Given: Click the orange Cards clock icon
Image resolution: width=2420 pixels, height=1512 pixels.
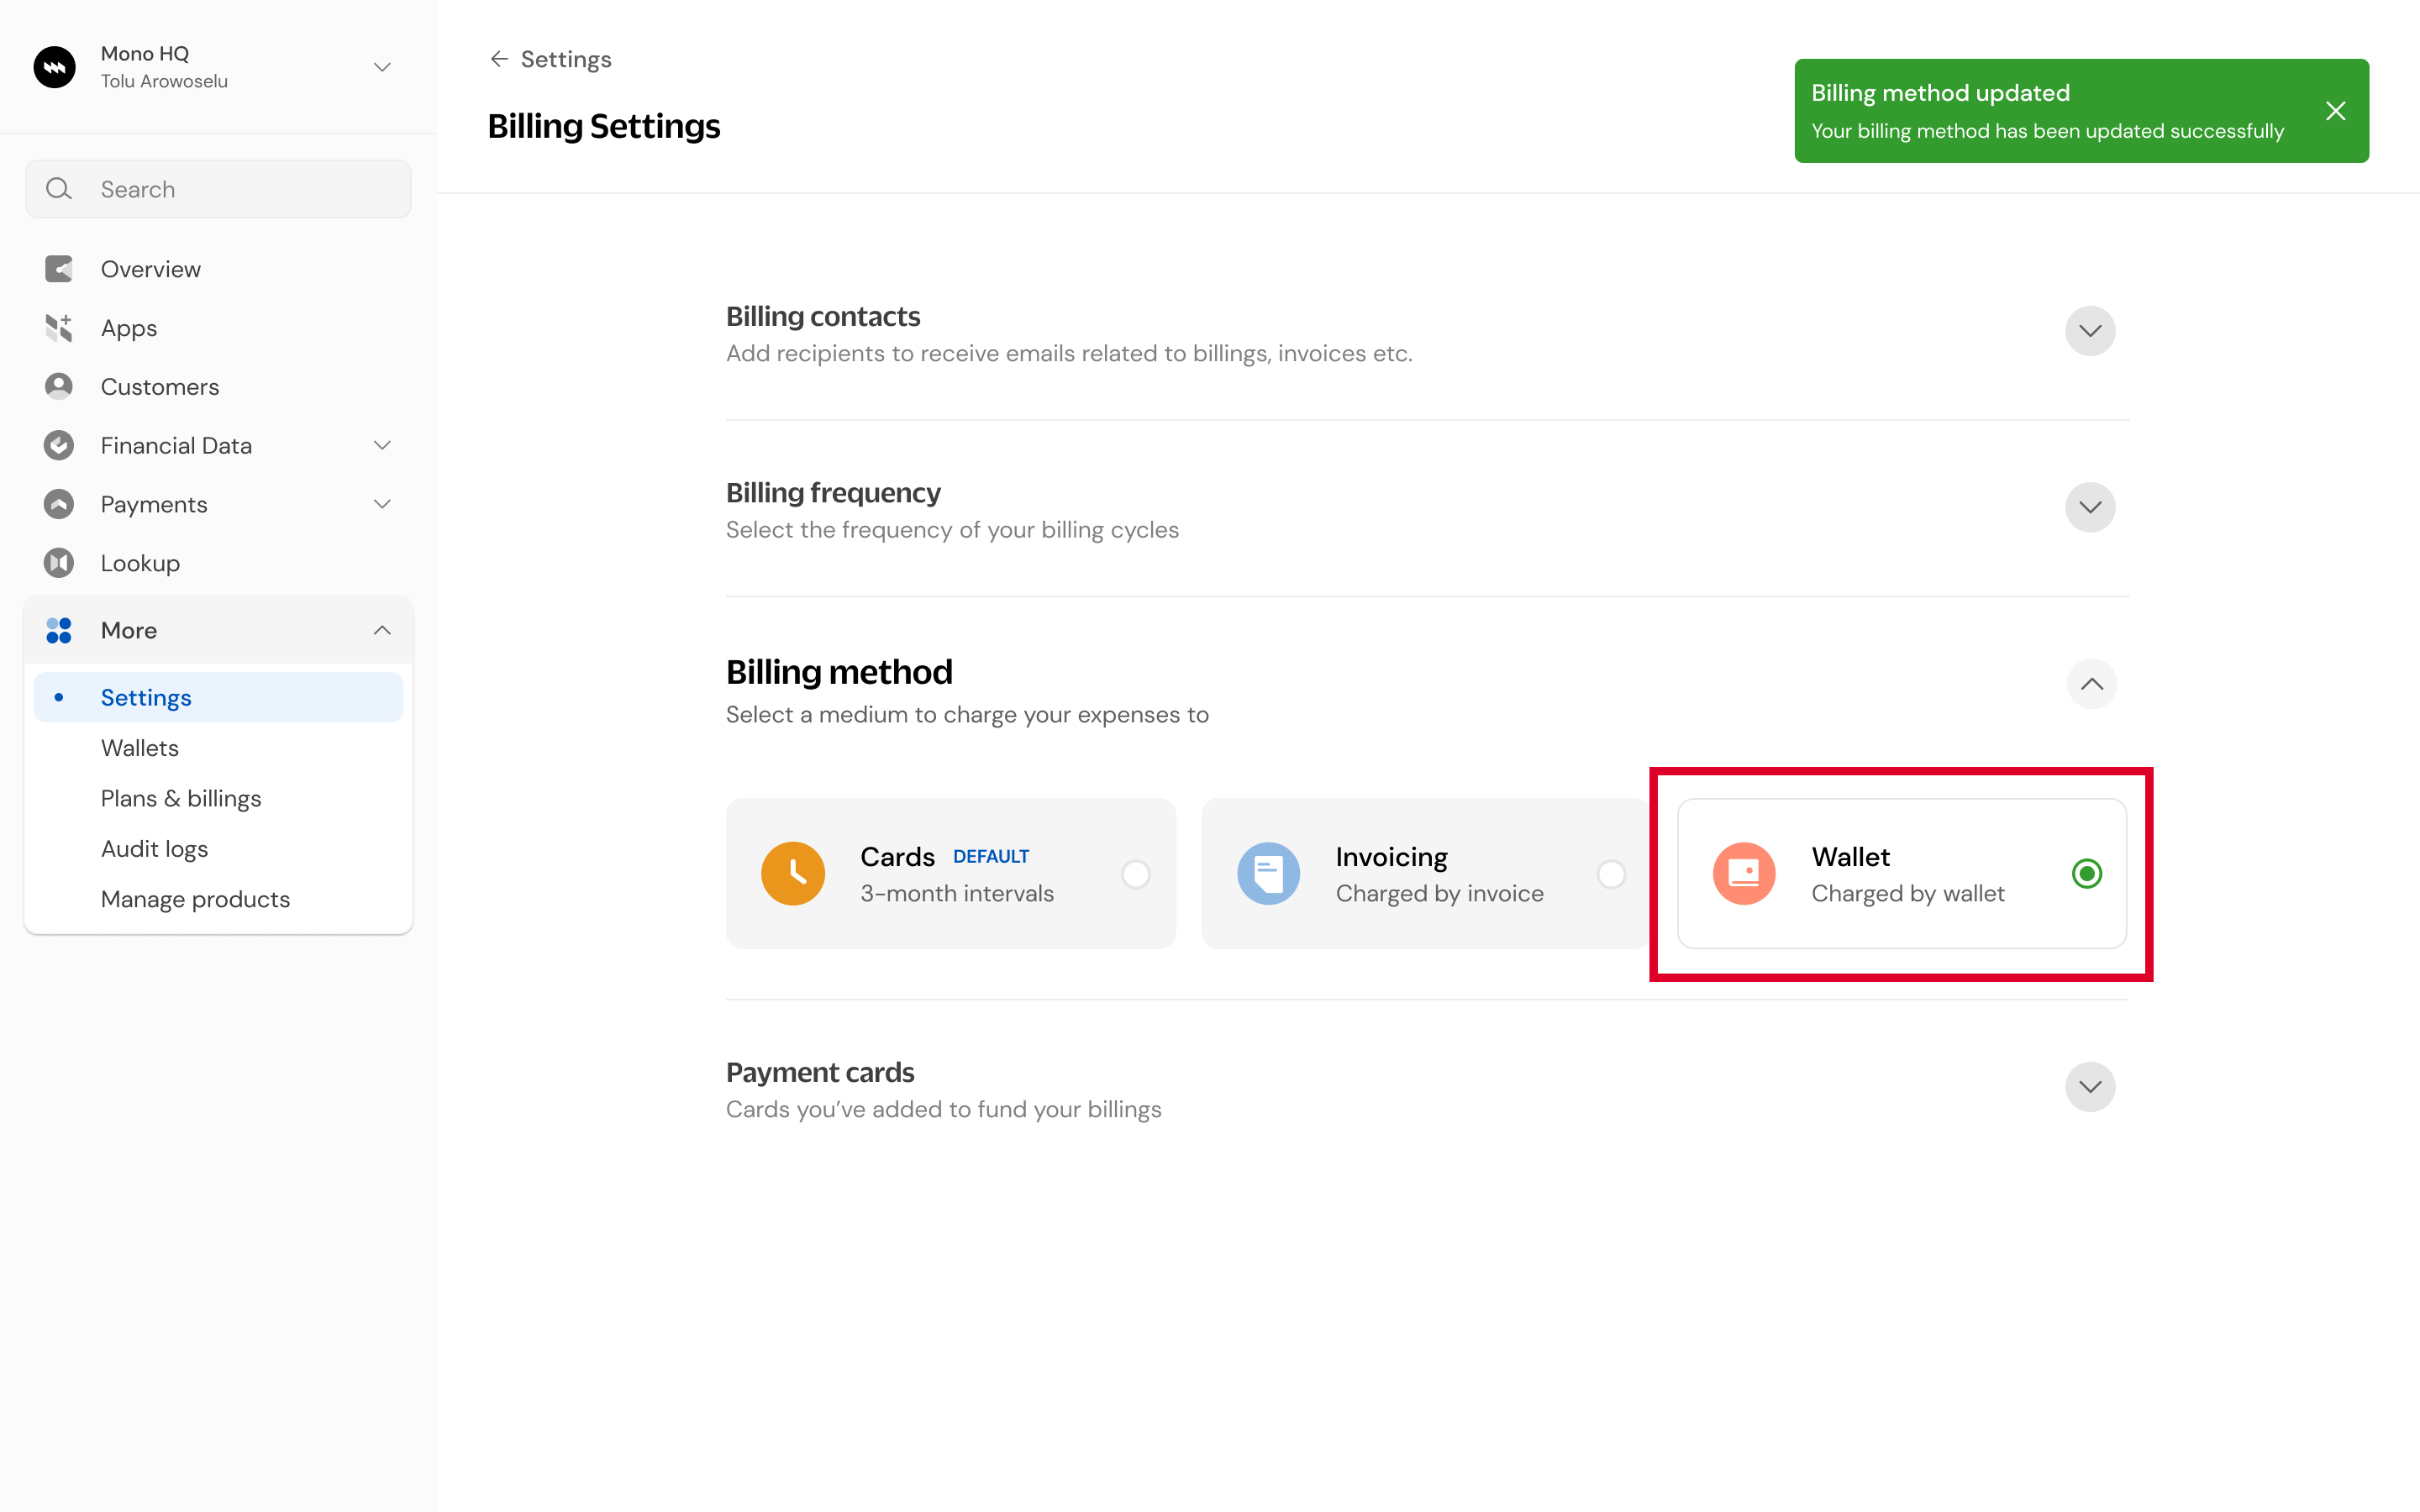Looking at the screenshot, I should (793, 874).
